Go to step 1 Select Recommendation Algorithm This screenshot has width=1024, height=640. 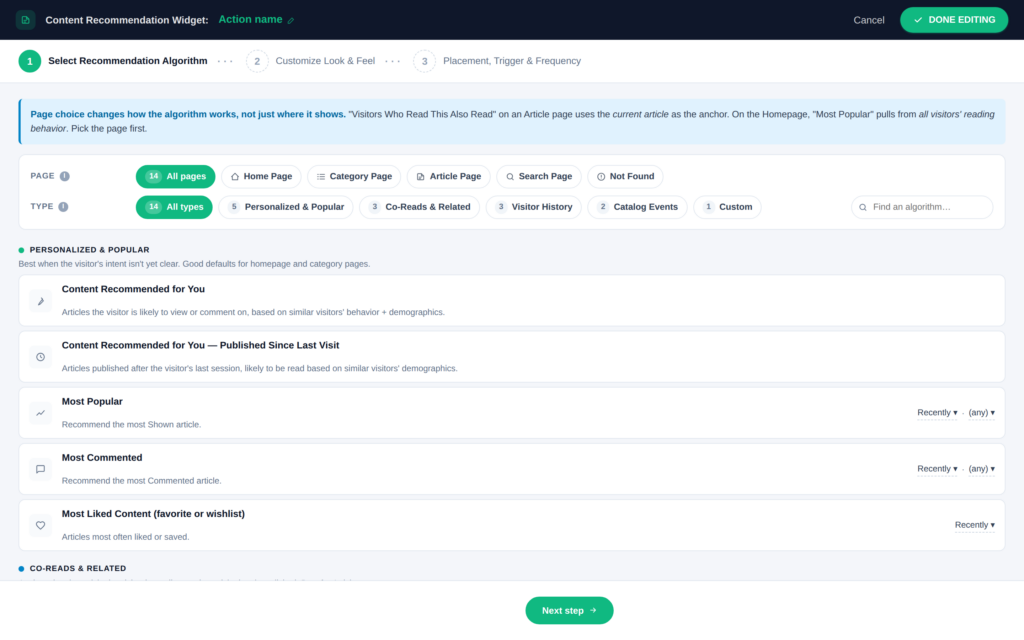[x=113, y=61]
